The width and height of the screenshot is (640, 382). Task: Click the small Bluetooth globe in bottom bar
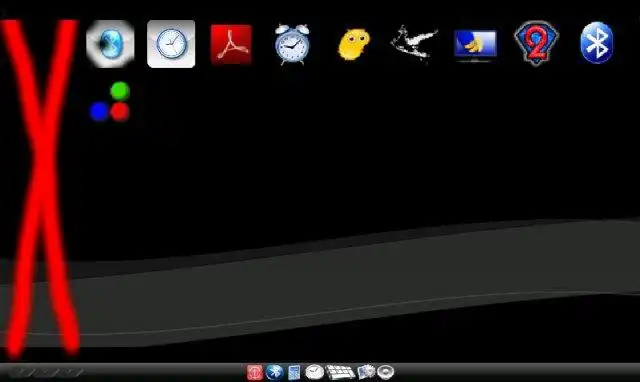pyautogui.click(x=275, y=372)
